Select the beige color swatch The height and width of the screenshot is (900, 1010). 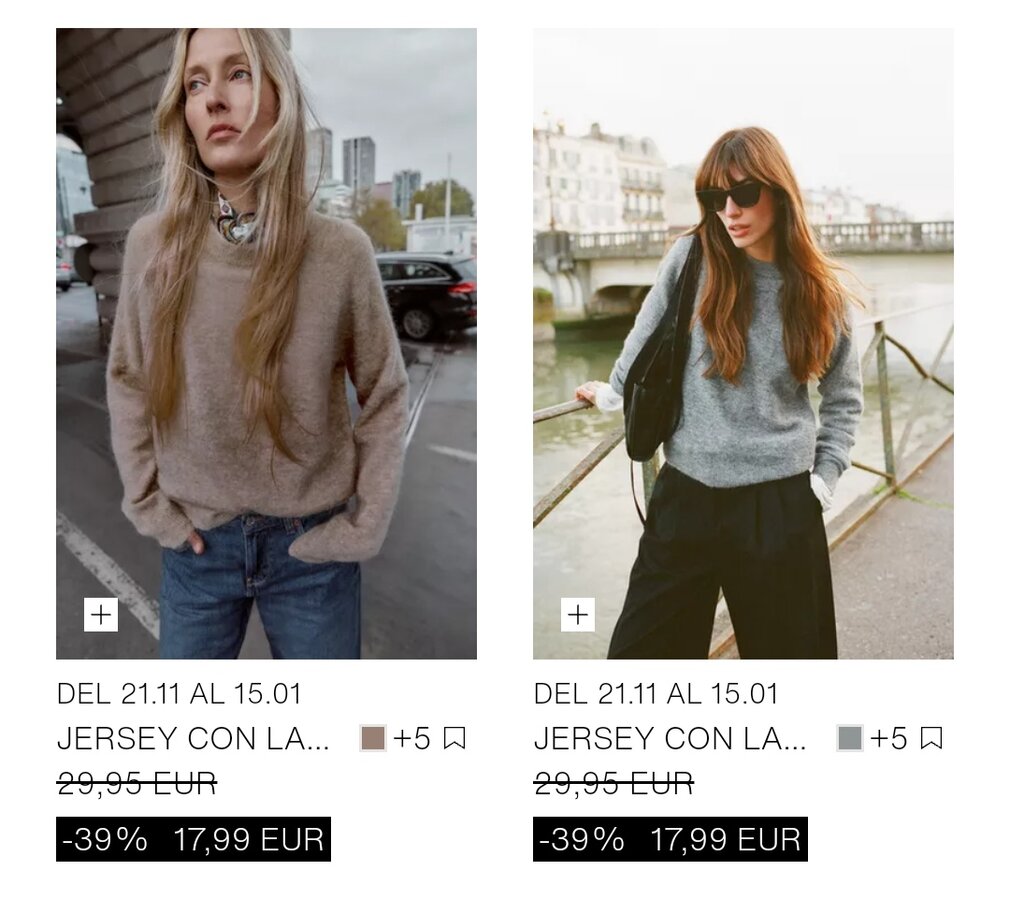click(x=373, y=738)
